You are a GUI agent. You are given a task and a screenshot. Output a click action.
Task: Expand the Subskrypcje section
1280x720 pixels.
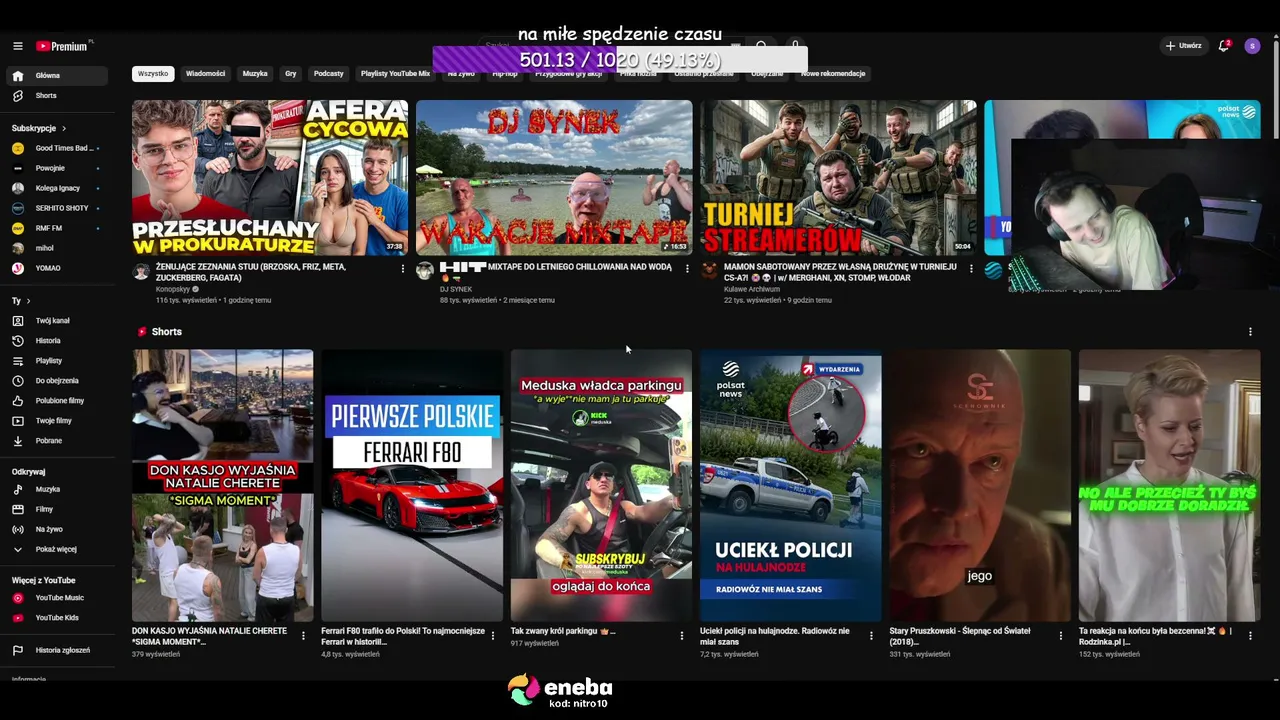point(39,128)
